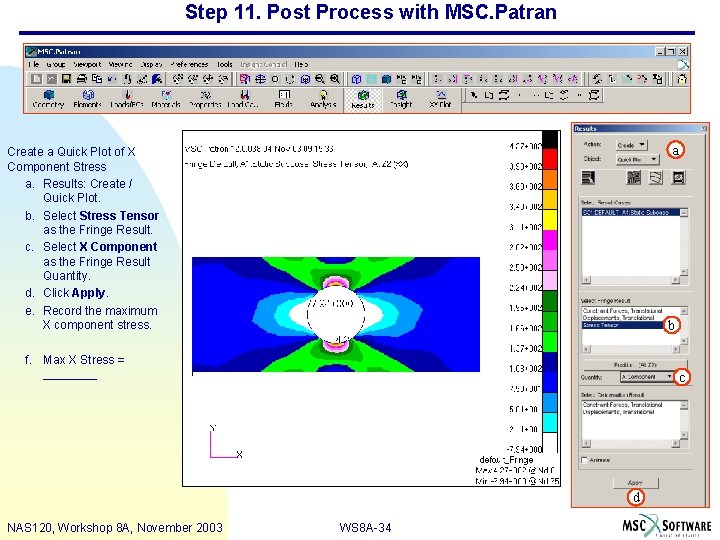Screen dimensions: 720x540
Task: Open the Preferences menu
Action: coord(189,64)
